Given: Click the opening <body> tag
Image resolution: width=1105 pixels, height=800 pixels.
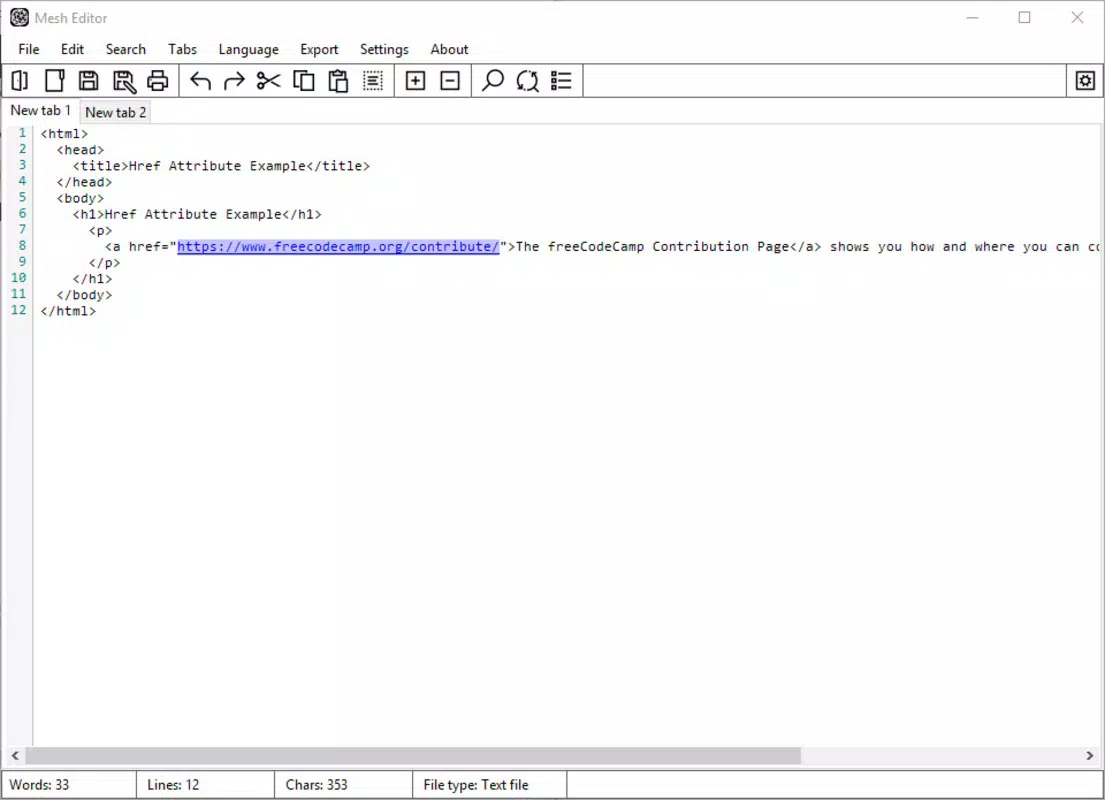Looking at the screenshot, I should point(80,199).
